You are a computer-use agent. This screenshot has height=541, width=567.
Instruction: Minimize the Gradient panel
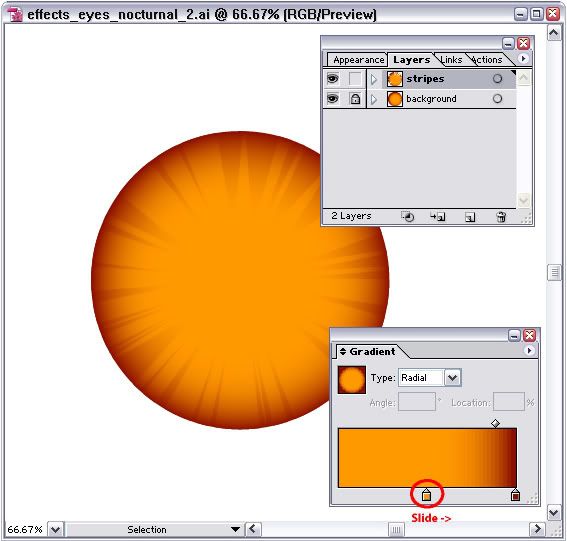[x=514, y=335]
